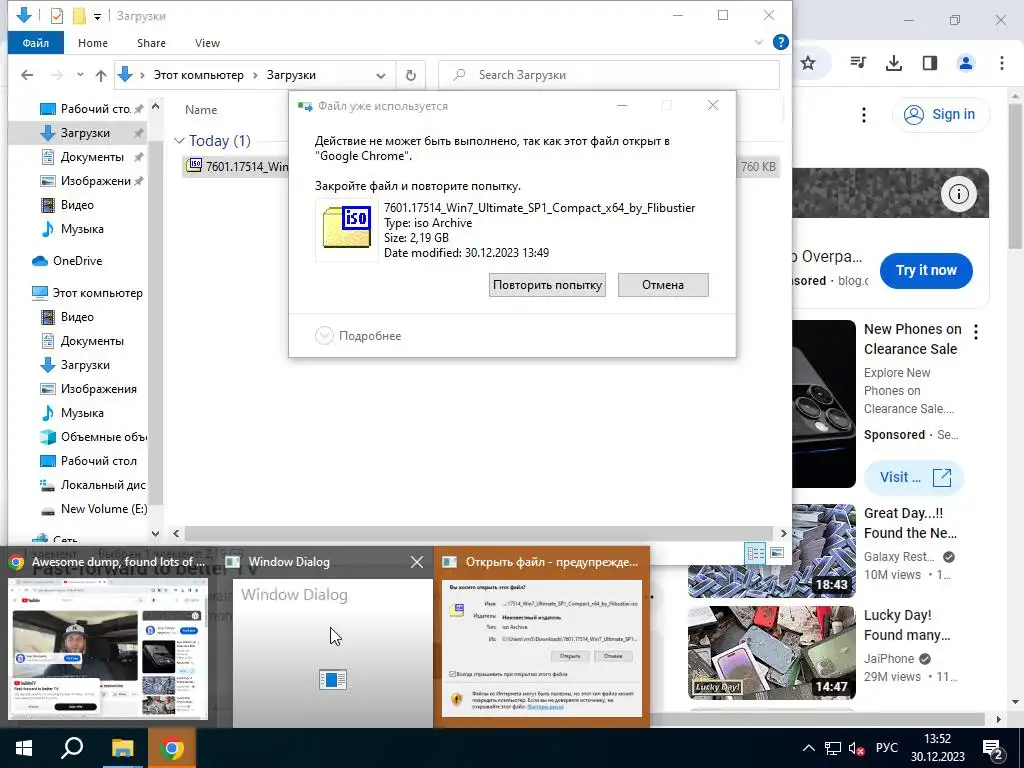This screenshot has height=768, width=1024.
Task: Open the View ribbon tab
Action: [207, 42]
